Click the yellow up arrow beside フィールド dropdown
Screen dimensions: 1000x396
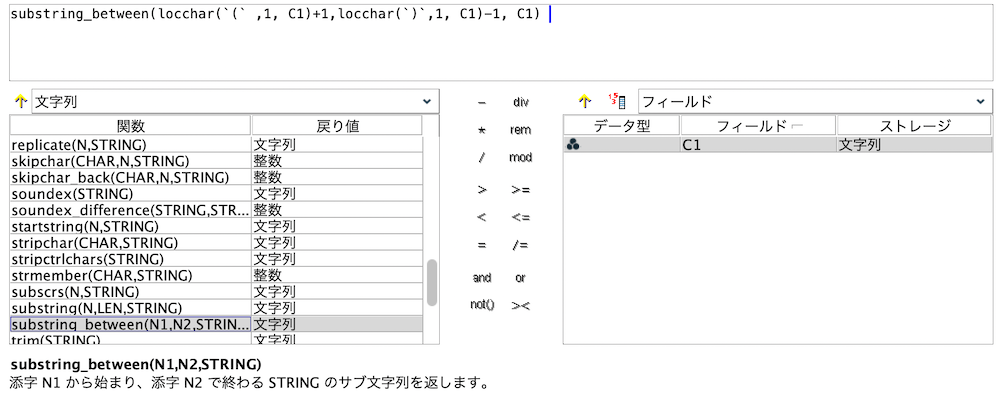(585, 101)
